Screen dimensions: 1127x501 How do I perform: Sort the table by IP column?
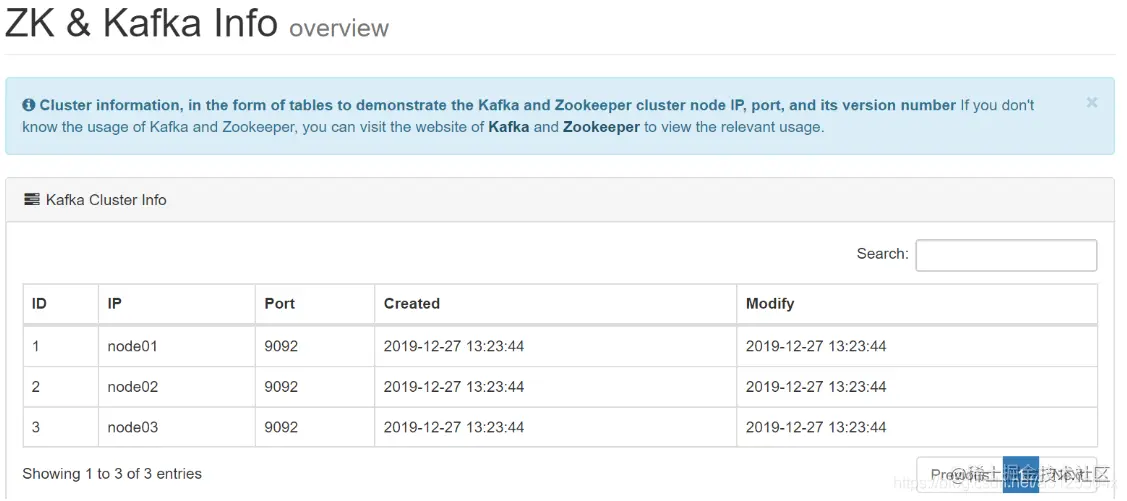(115, 303)
